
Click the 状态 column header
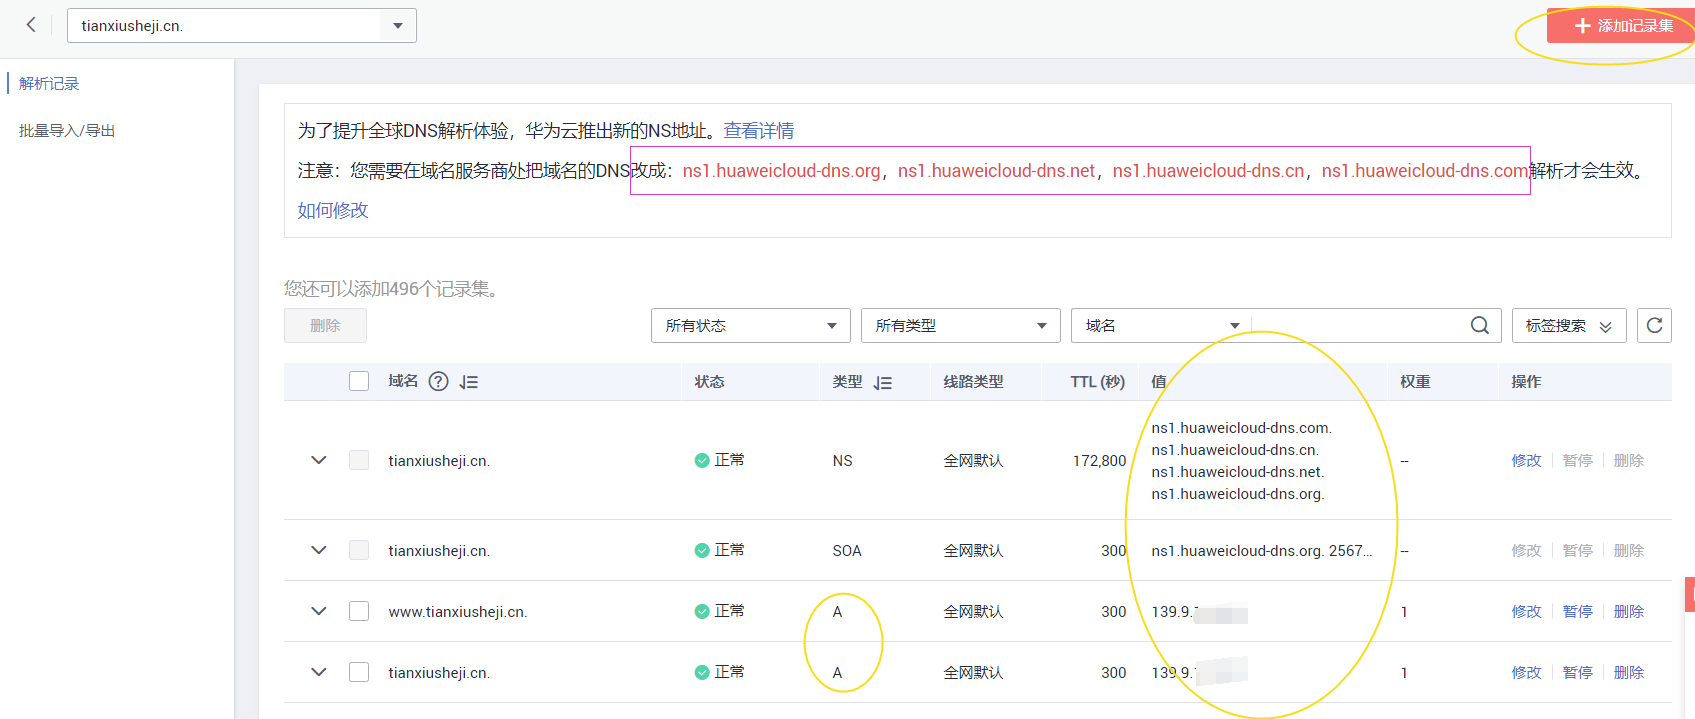709,382
